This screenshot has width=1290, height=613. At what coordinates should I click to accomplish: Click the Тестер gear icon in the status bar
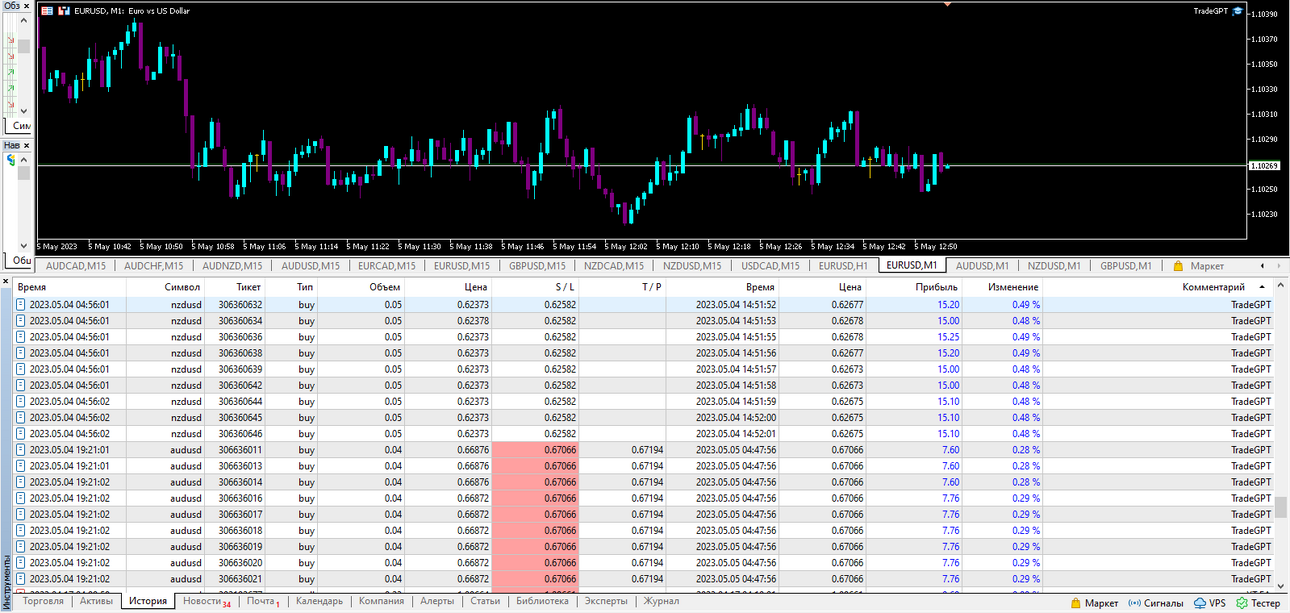click(1242, 603)
